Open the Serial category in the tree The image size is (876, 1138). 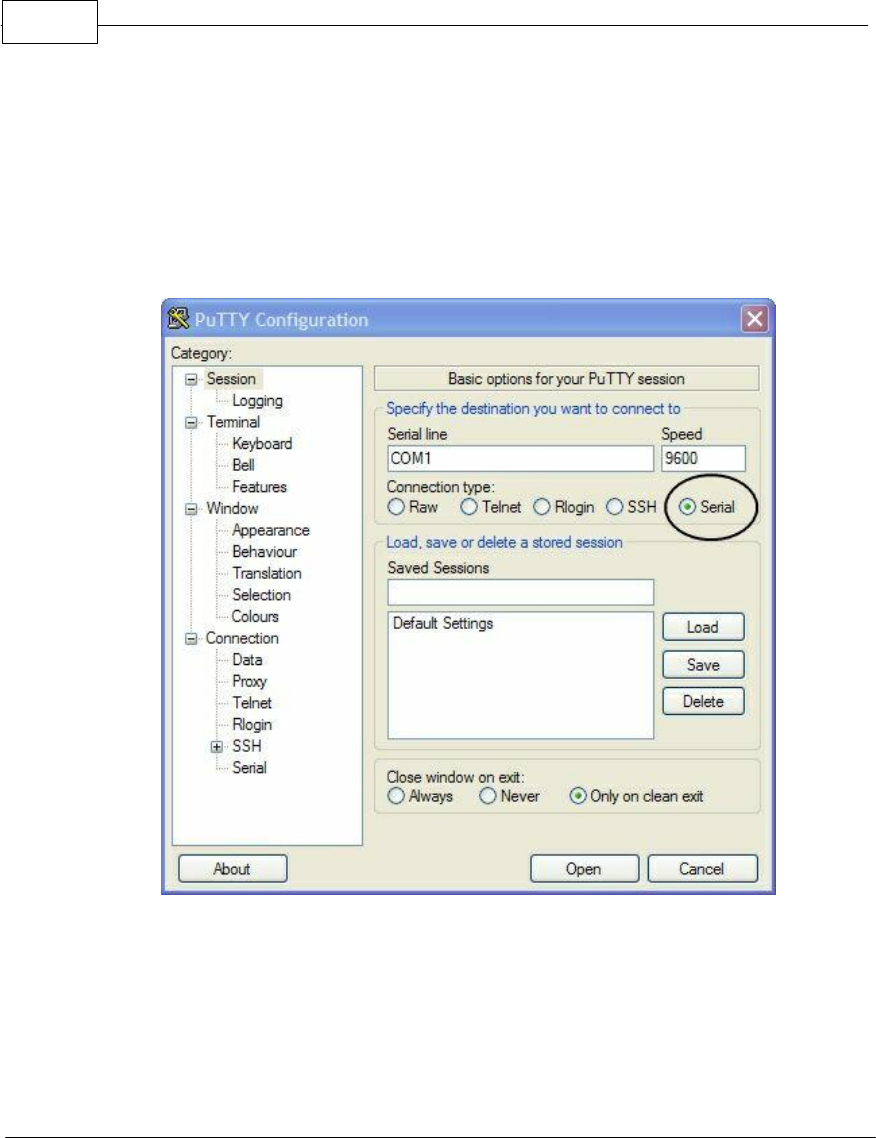pos(249,768)
